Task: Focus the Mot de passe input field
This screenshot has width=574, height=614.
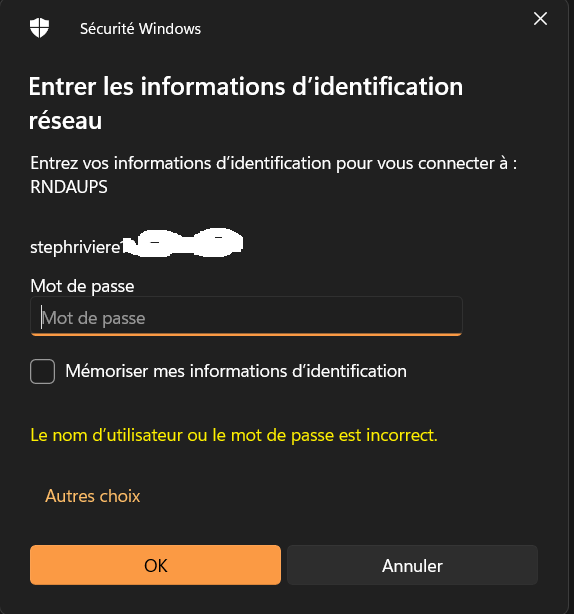Action: click(246, 316)
